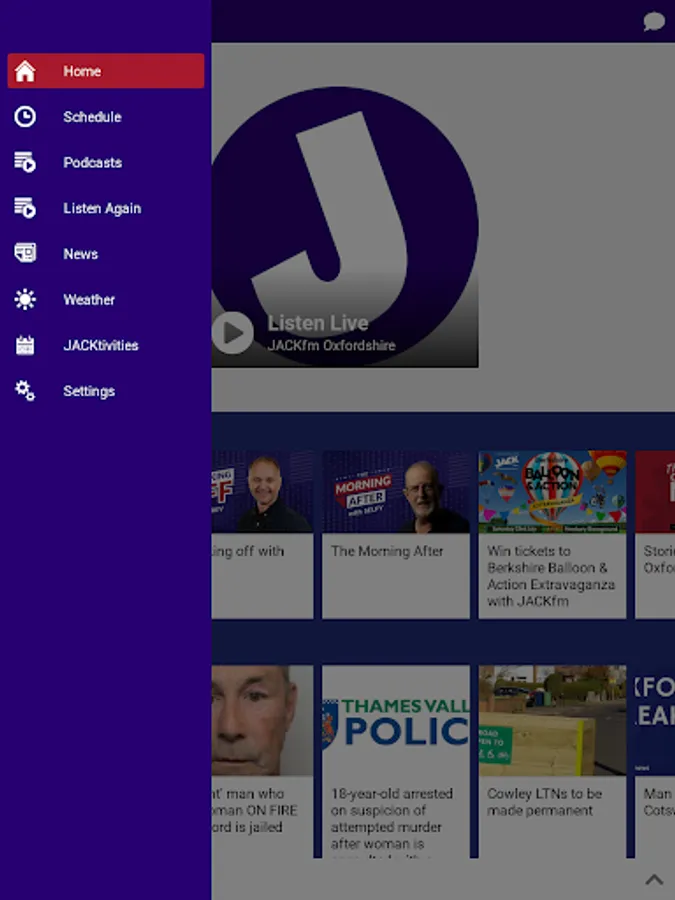Click the Listen Again playlist icon
Image resolution: width=675 pixels, height=900 pixels.
(x=25, y=208)
